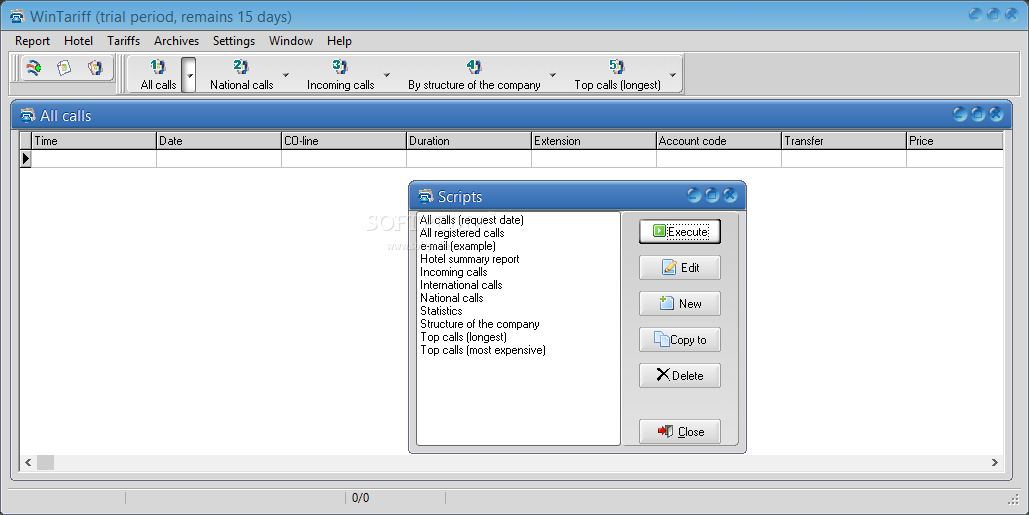Screen dimensions: 1029x515
Task: Close the Scripts dialog with Close button
Action: click(680, 432)
